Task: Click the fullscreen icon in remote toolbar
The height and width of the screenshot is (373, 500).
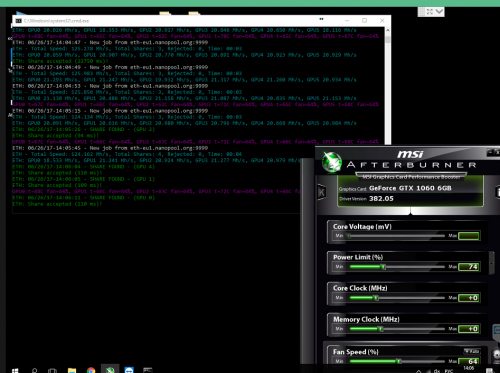Action: coord(430,12)
